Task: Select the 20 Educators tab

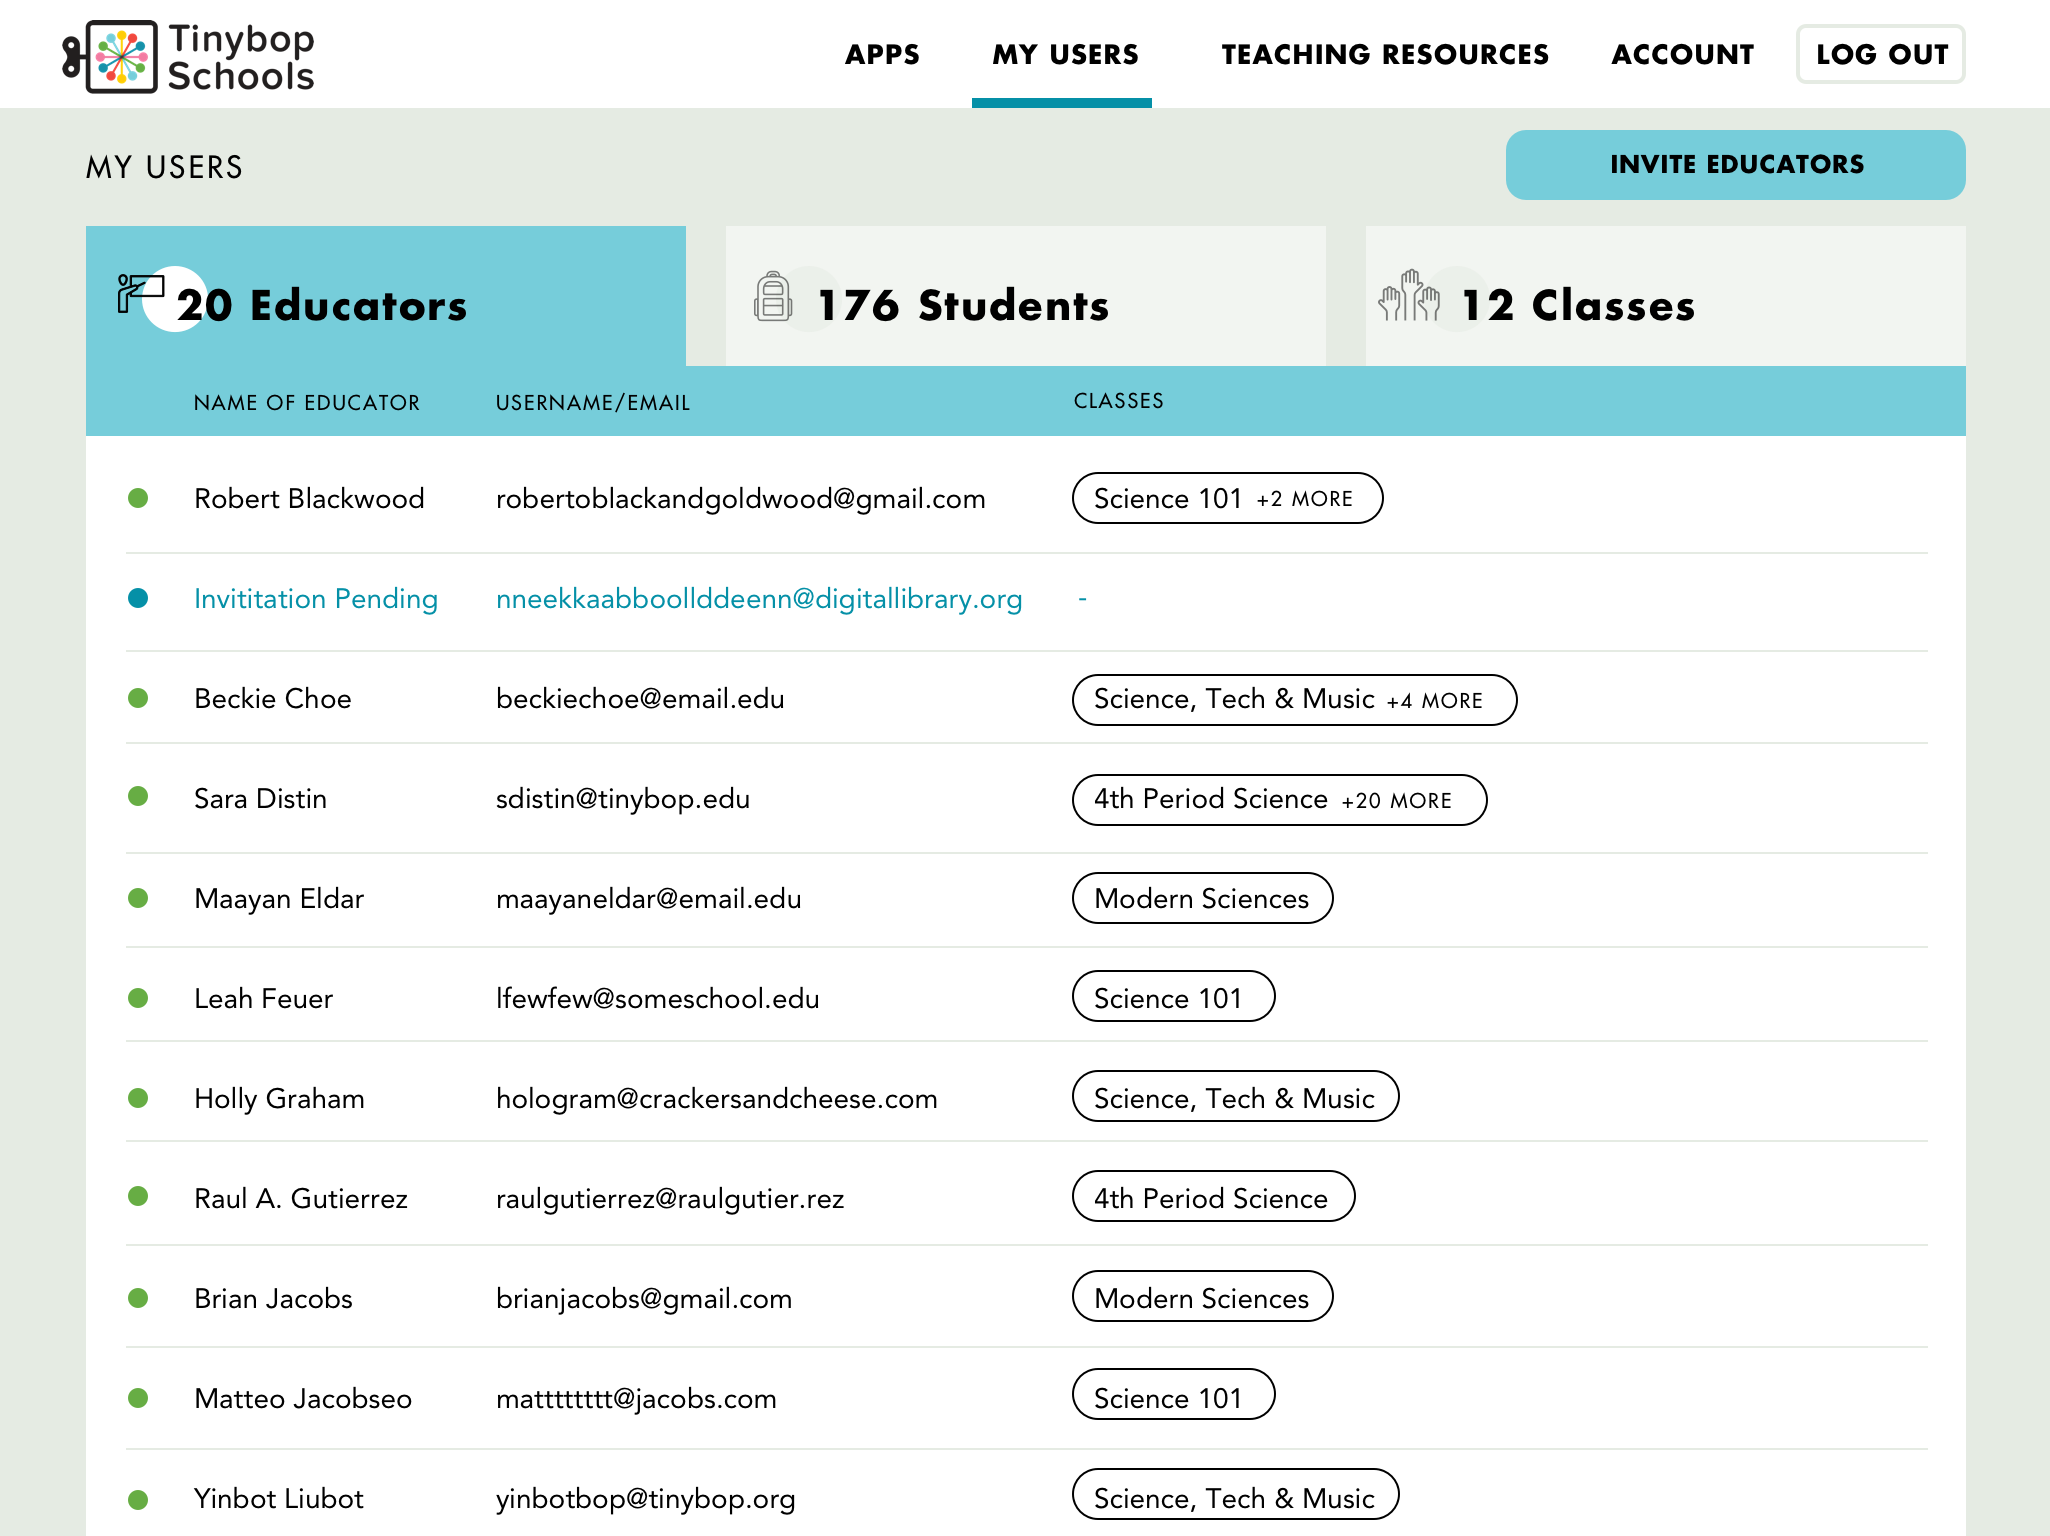Action: click(386, 296)
